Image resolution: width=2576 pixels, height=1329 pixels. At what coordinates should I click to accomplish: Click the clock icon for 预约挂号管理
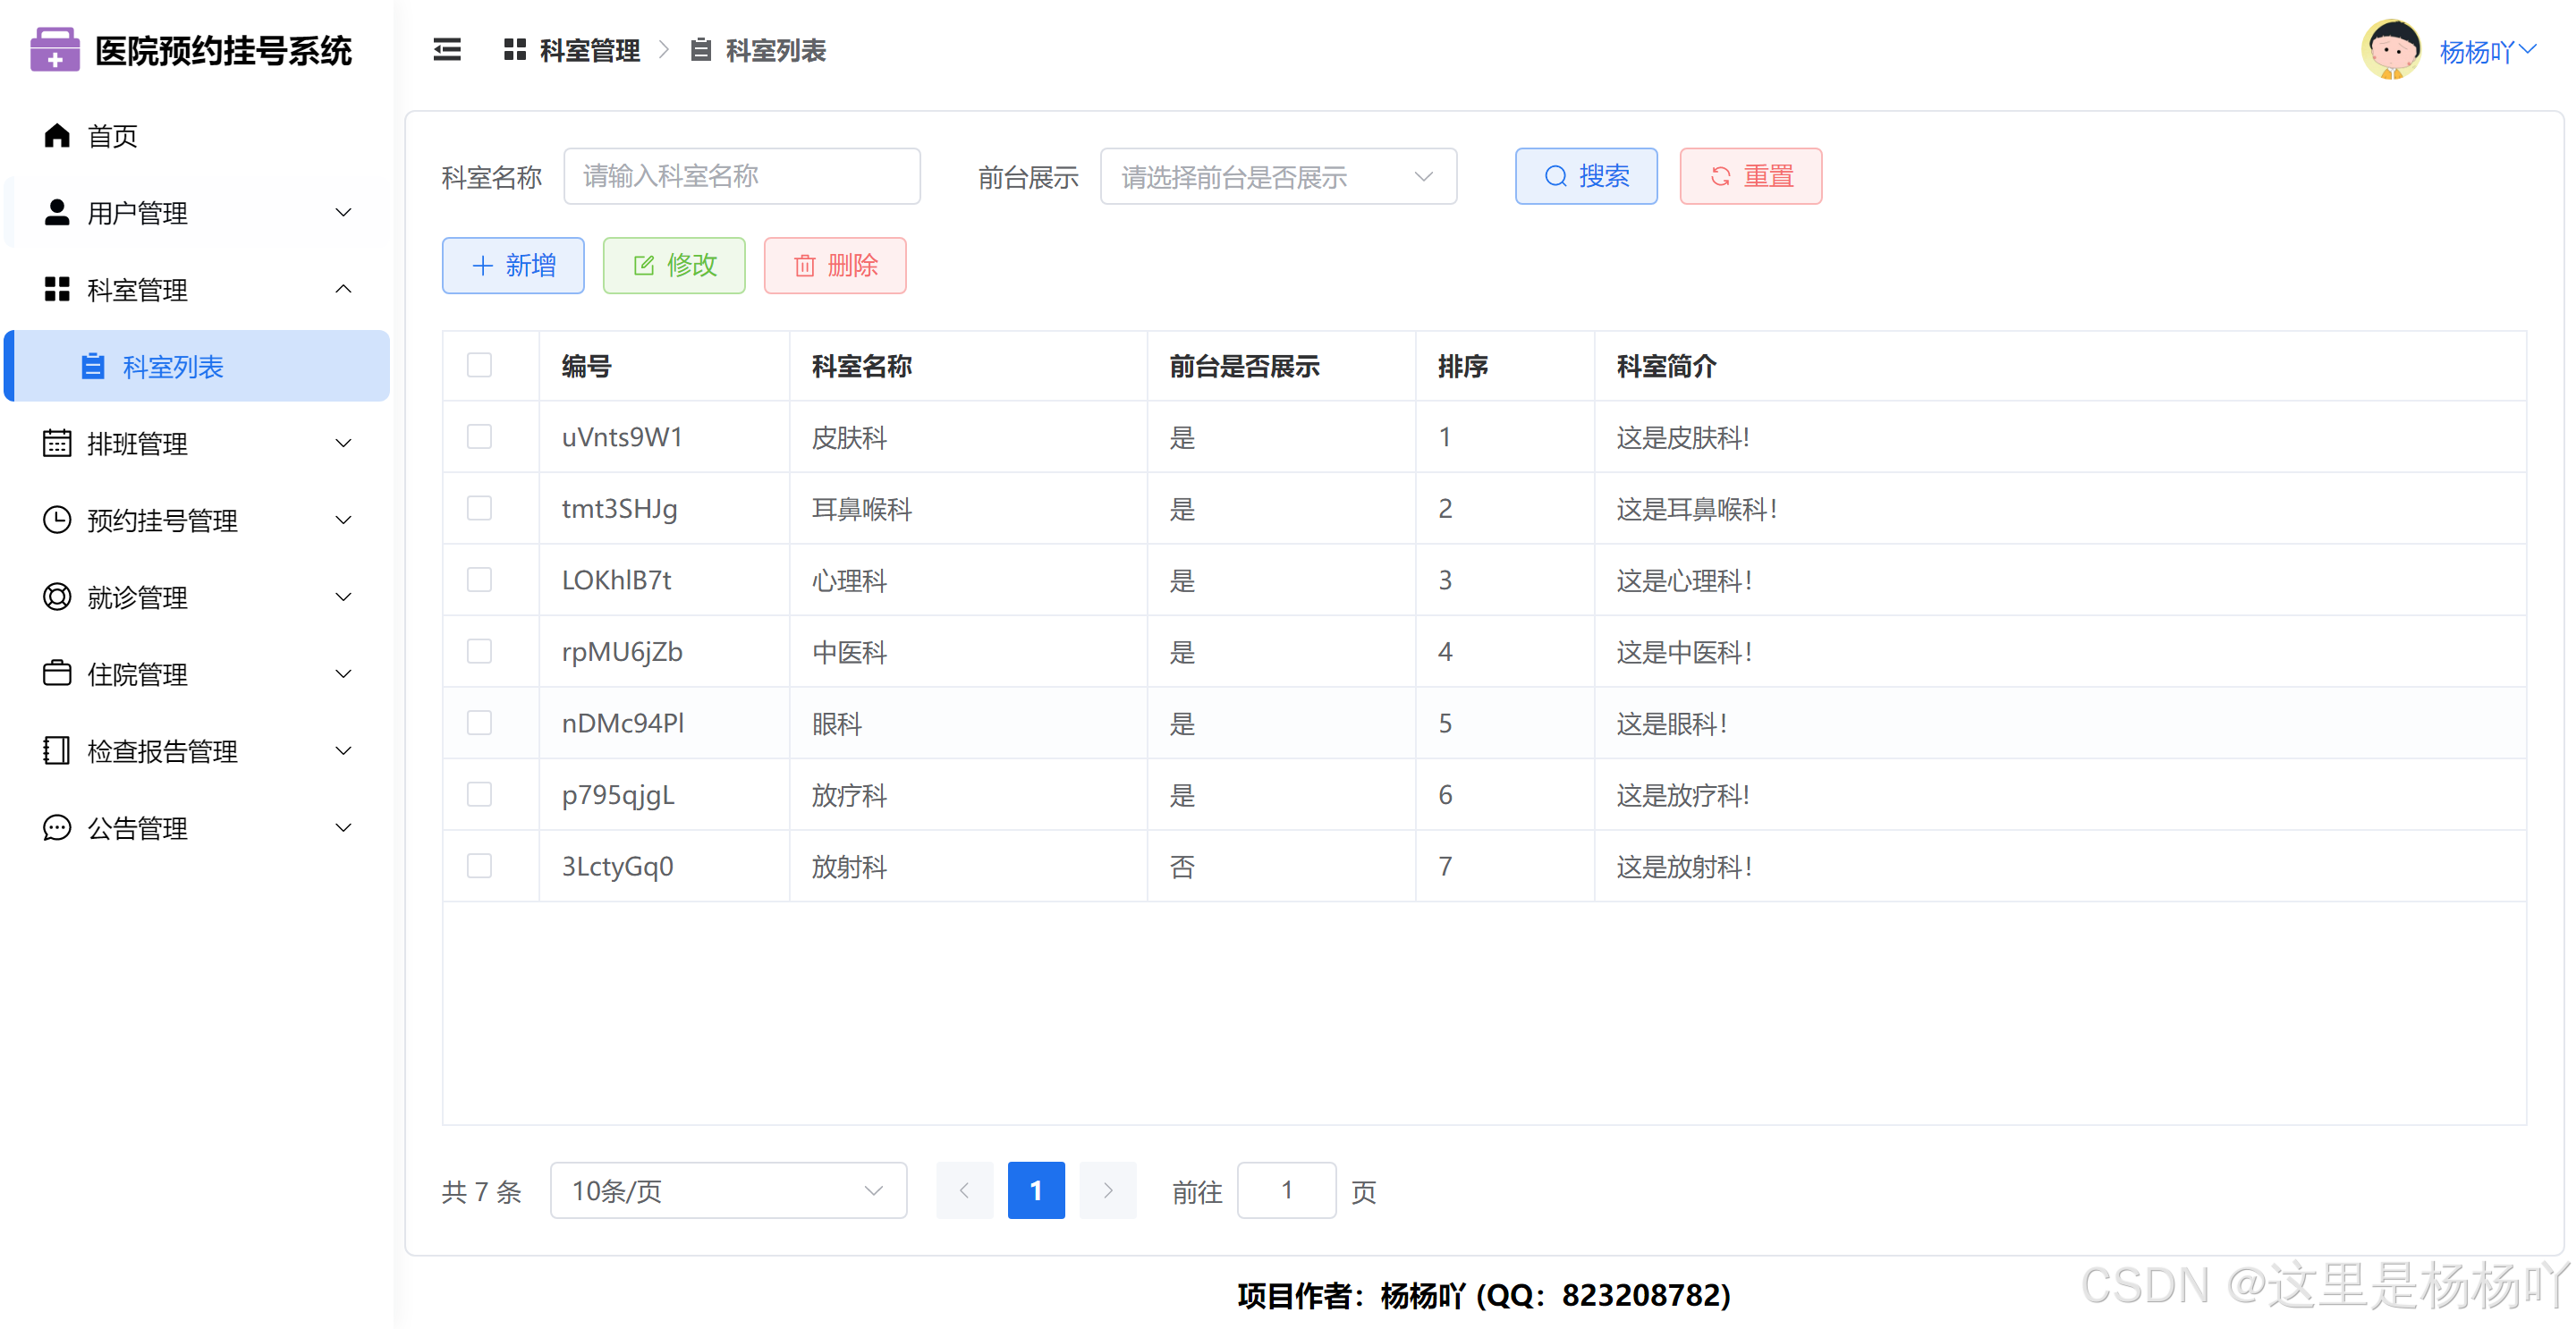(x=57, y=520)
